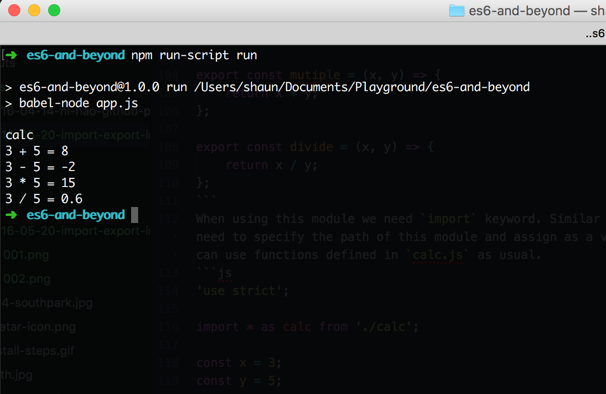Viewport: 606px width, 394px height.
Task: Select the tab labeled ..s6
Action: point(595,34)
